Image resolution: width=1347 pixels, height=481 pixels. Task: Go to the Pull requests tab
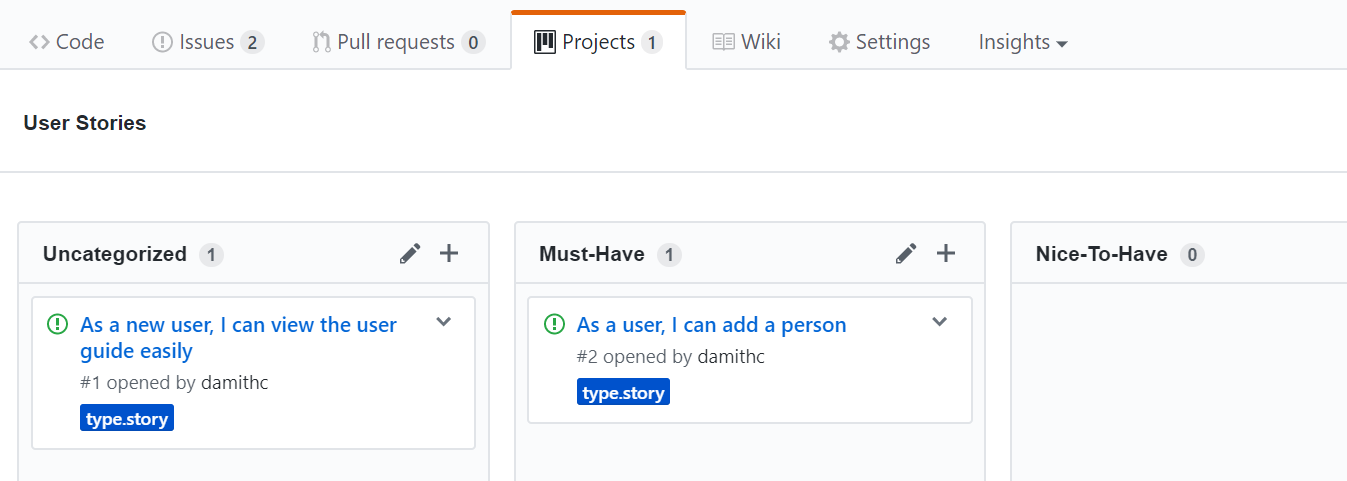click(x=398, y=42)
